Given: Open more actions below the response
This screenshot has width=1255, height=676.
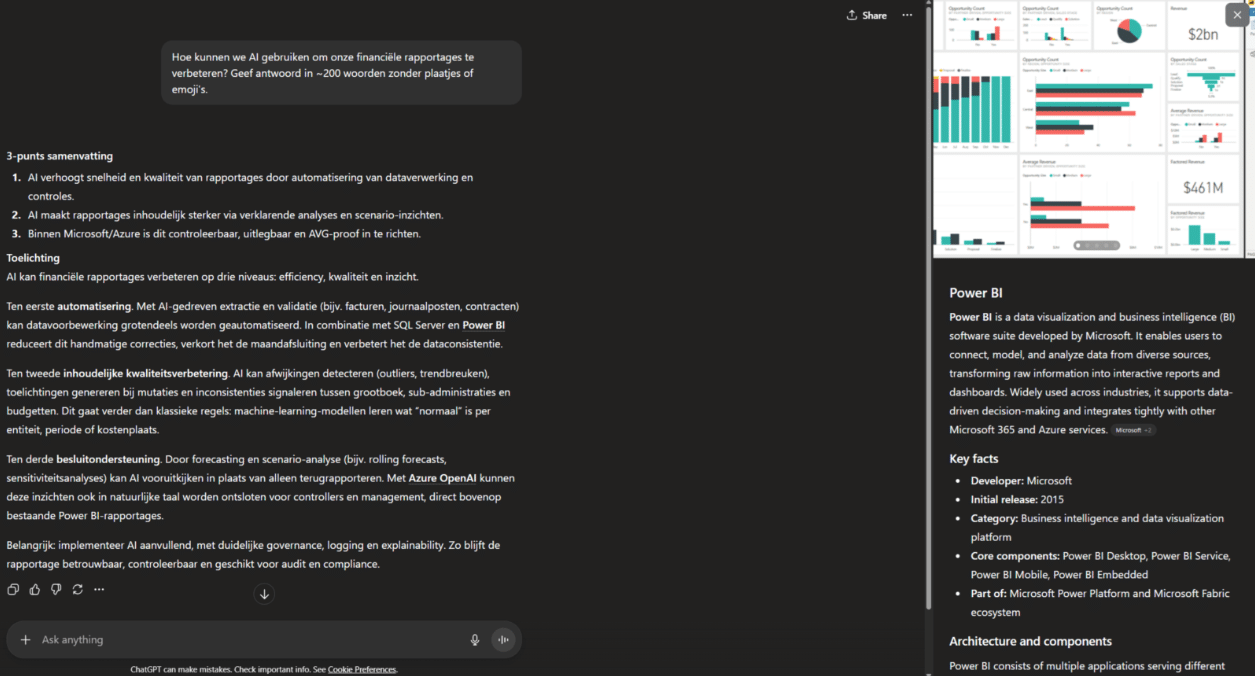Looking at the screenshot, I should (x=99, y=589).
